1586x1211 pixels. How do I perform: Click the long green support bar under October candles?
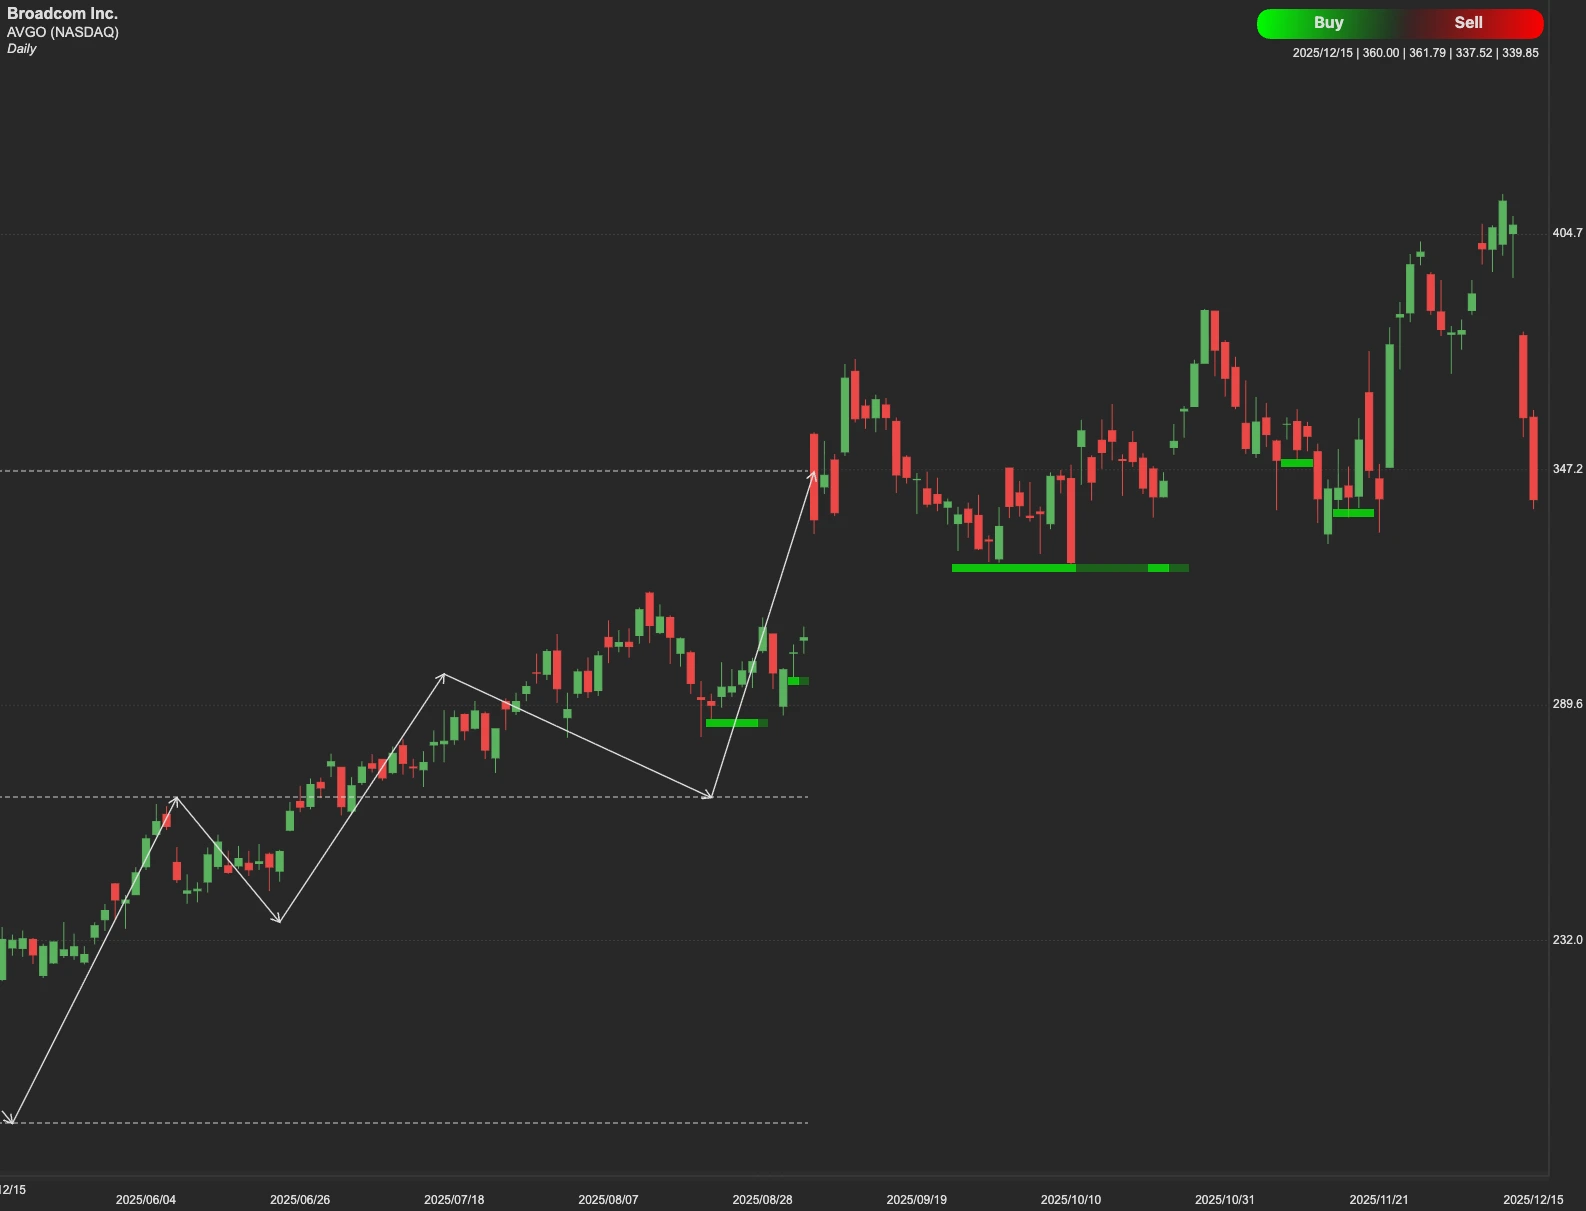(x=1070, y=568)
